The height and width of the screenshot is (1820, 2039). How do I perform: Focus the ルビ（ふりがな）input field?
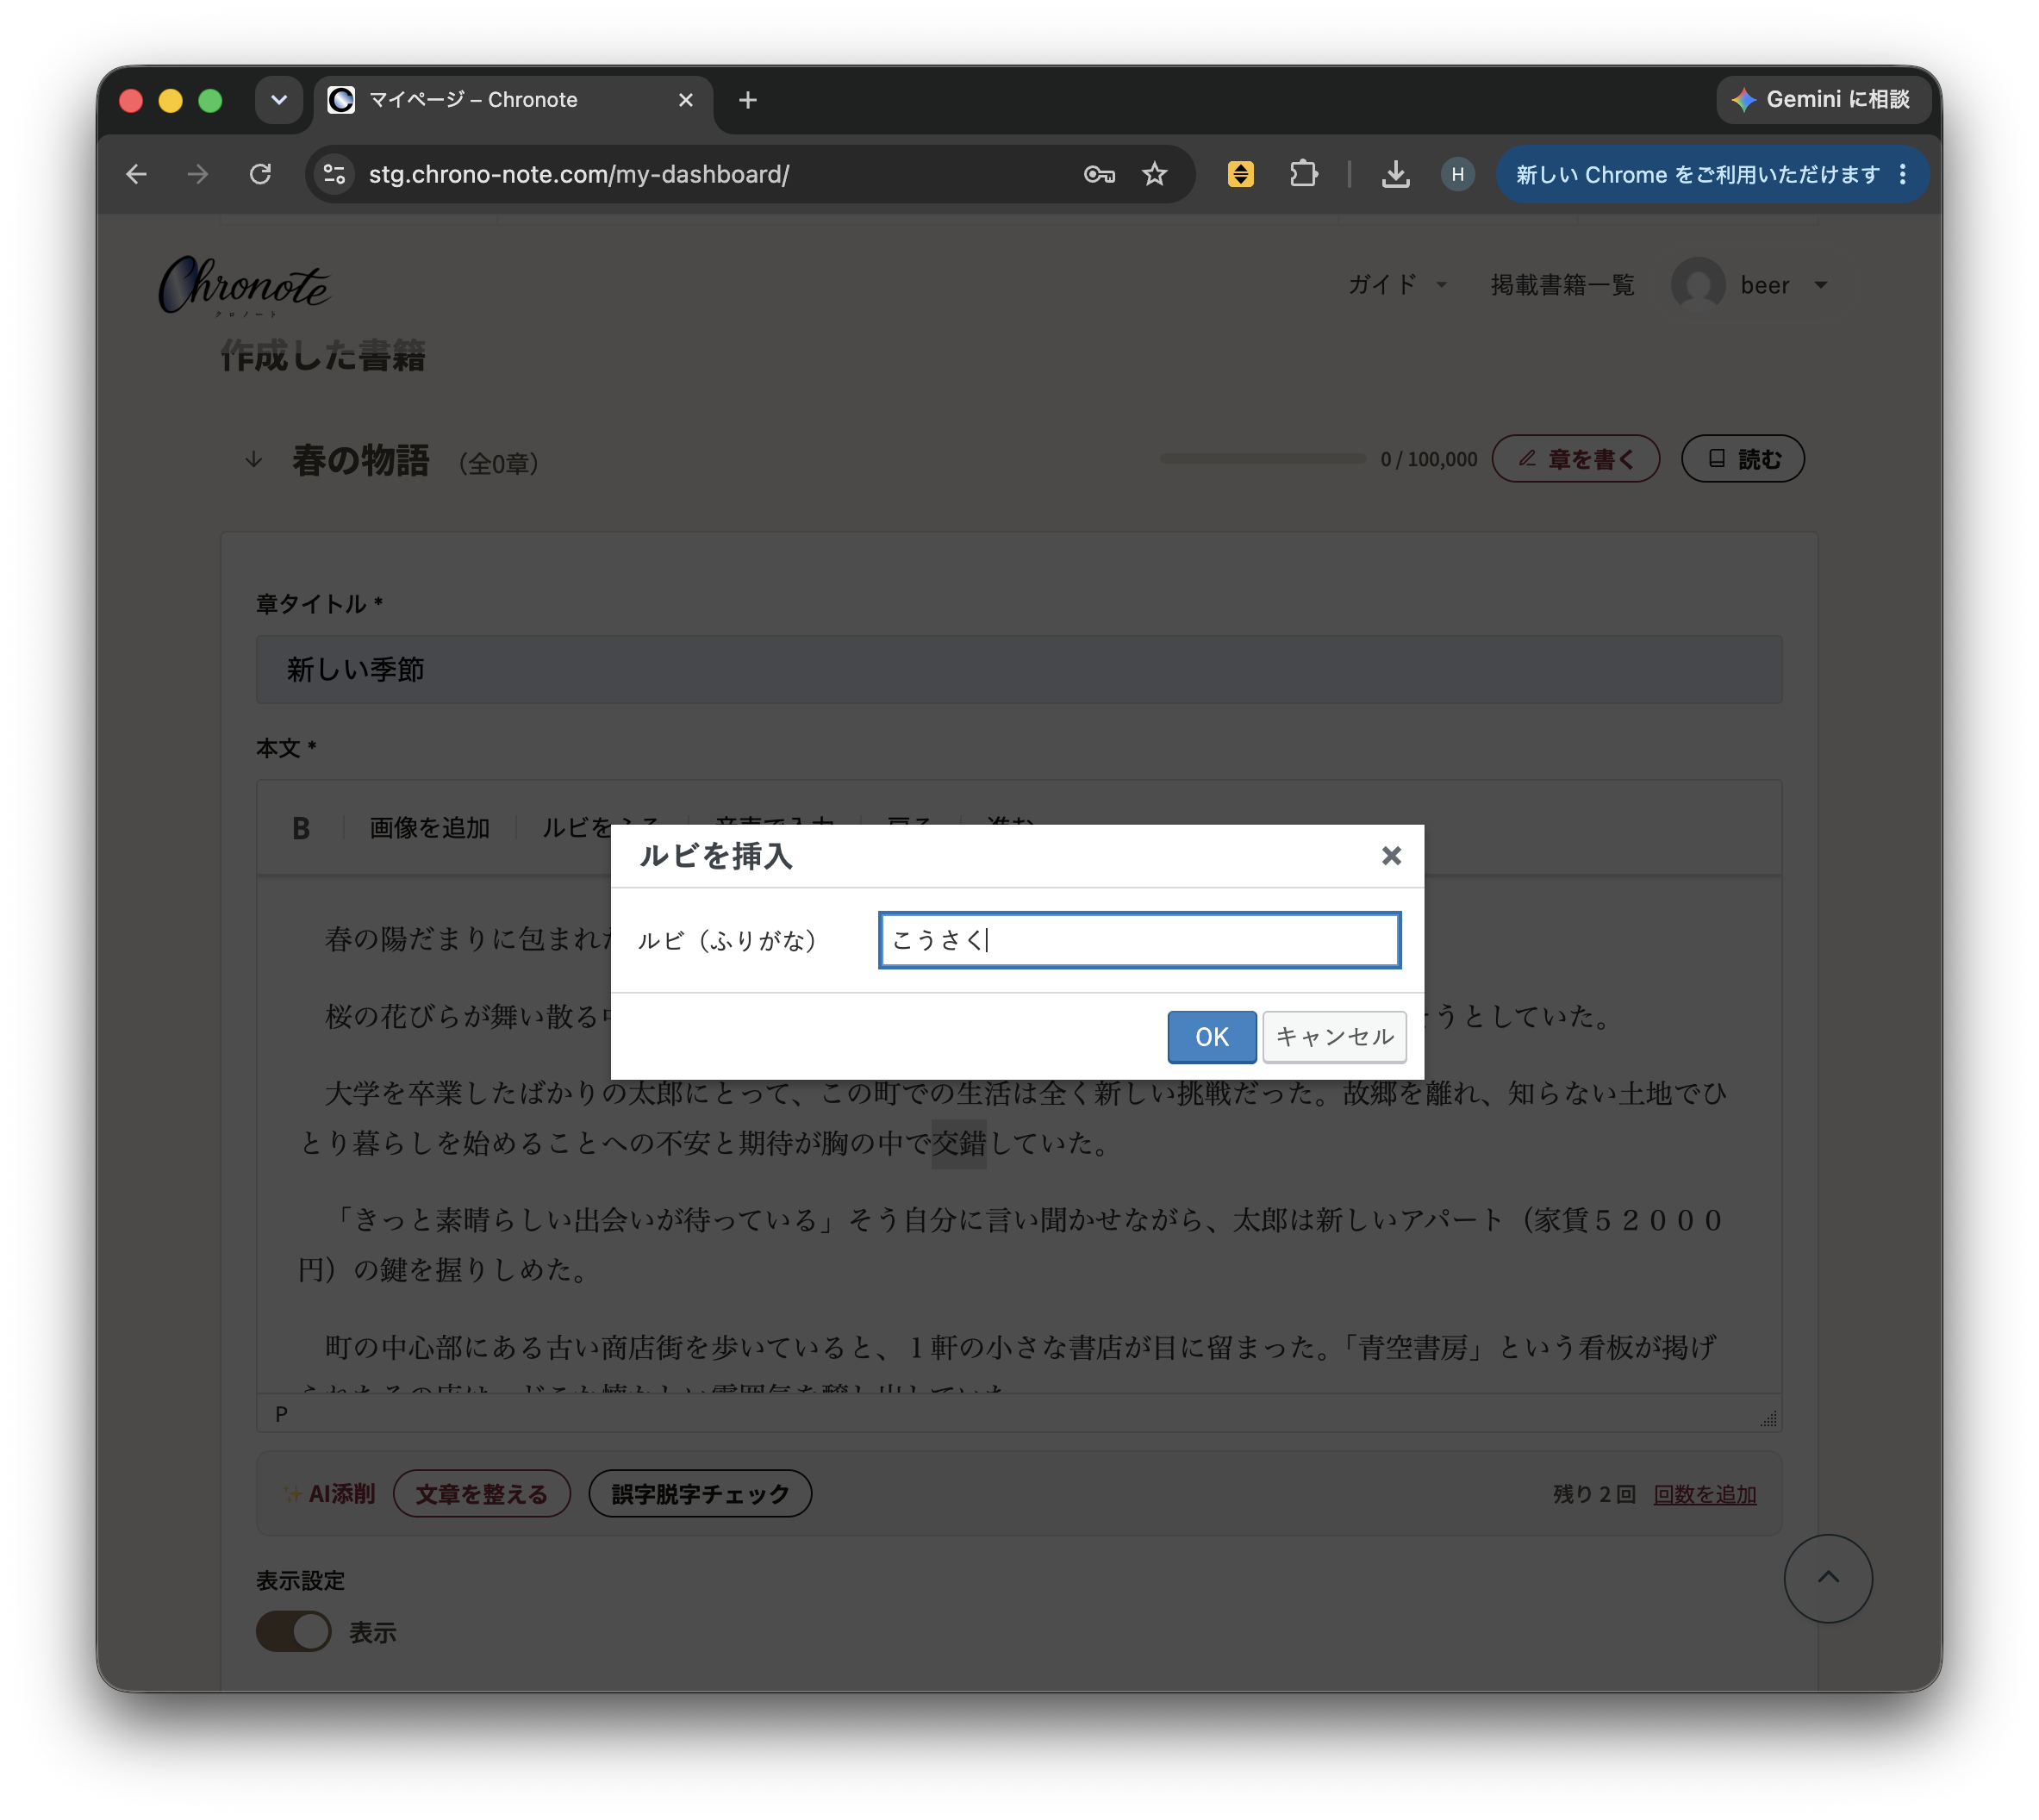pyautogui.click(x=1138, y=940)
